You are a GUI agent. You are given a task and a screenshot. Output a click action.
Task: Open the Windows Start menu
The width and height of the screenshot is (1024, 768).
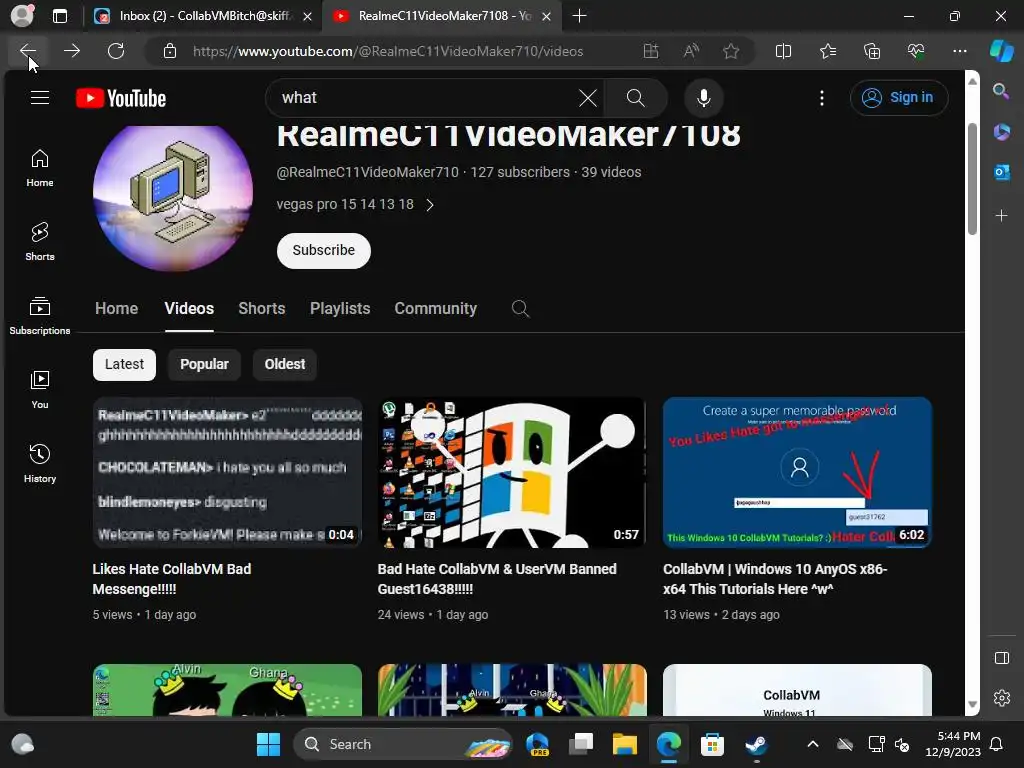(x=268, y=744)
